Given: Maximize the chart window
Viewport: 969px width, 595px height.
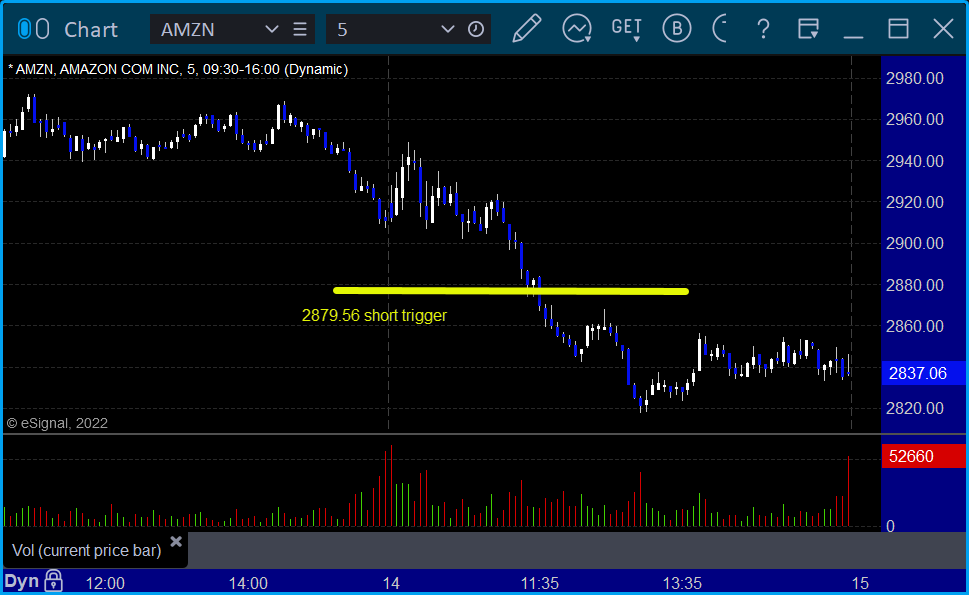Looking at the screenshot, I should click(x=898, y=29).
